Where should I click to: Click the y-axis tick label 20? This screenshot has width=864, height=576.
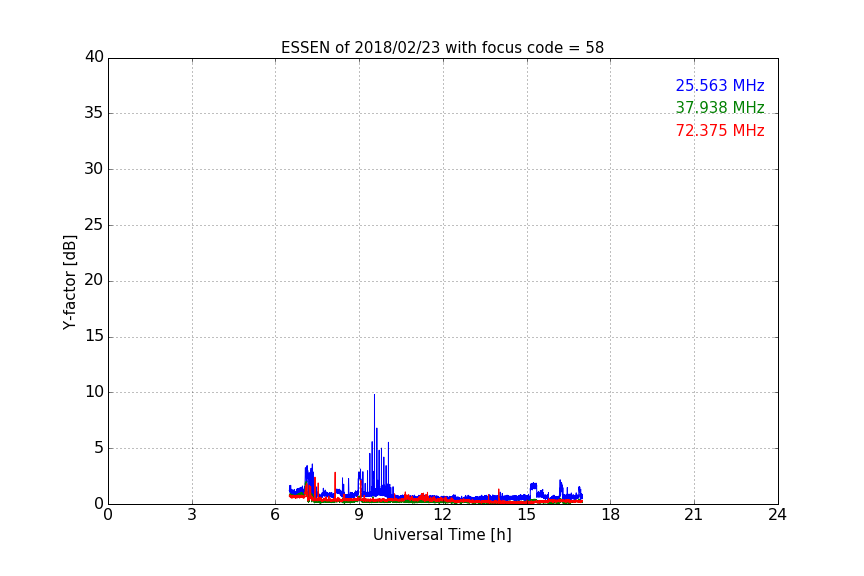click(x=94, y=280)
